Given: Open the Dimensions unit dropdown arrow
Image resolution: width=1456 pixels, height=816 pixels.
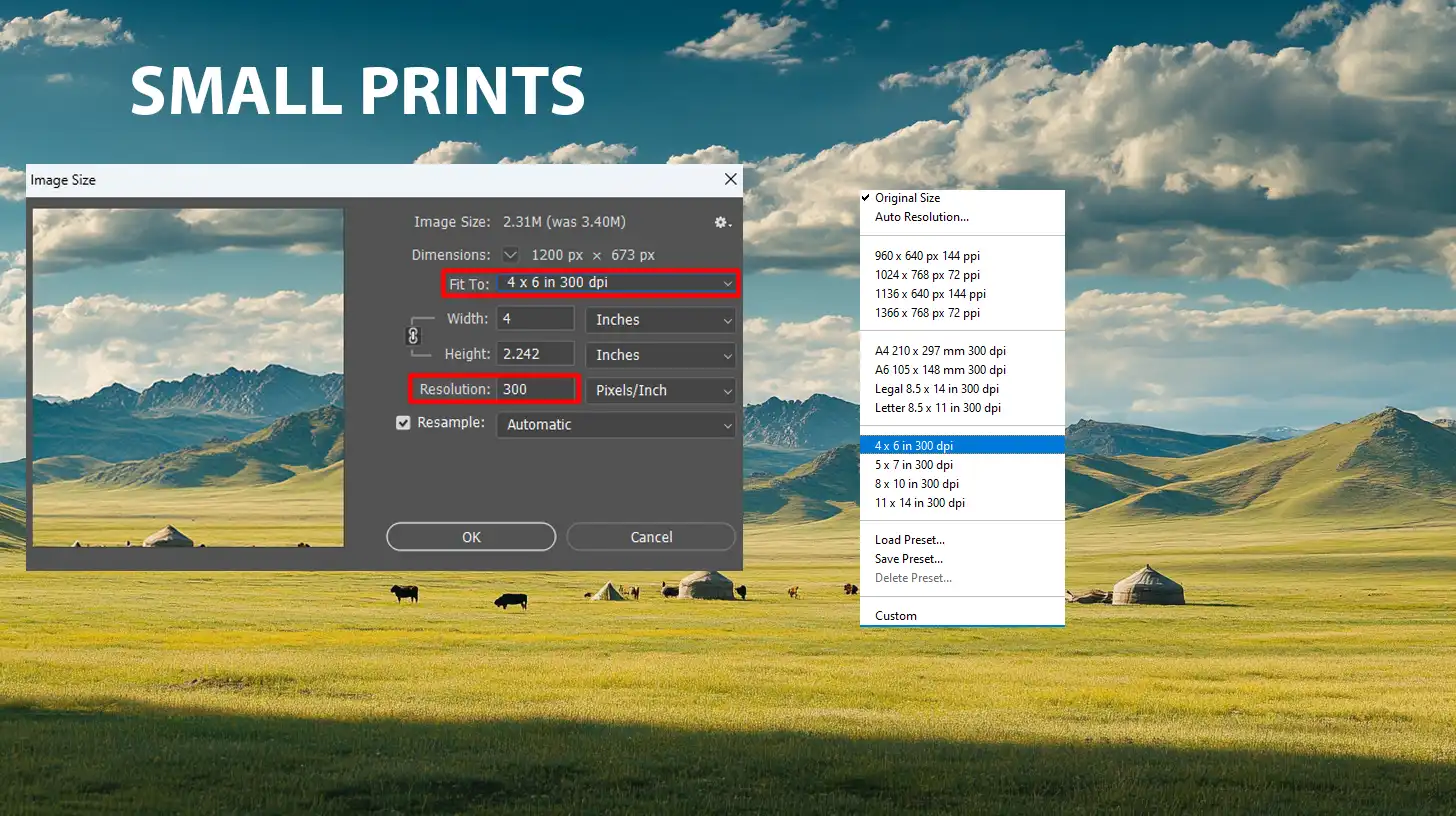Looking at the screenshot, I should point(510,254).
